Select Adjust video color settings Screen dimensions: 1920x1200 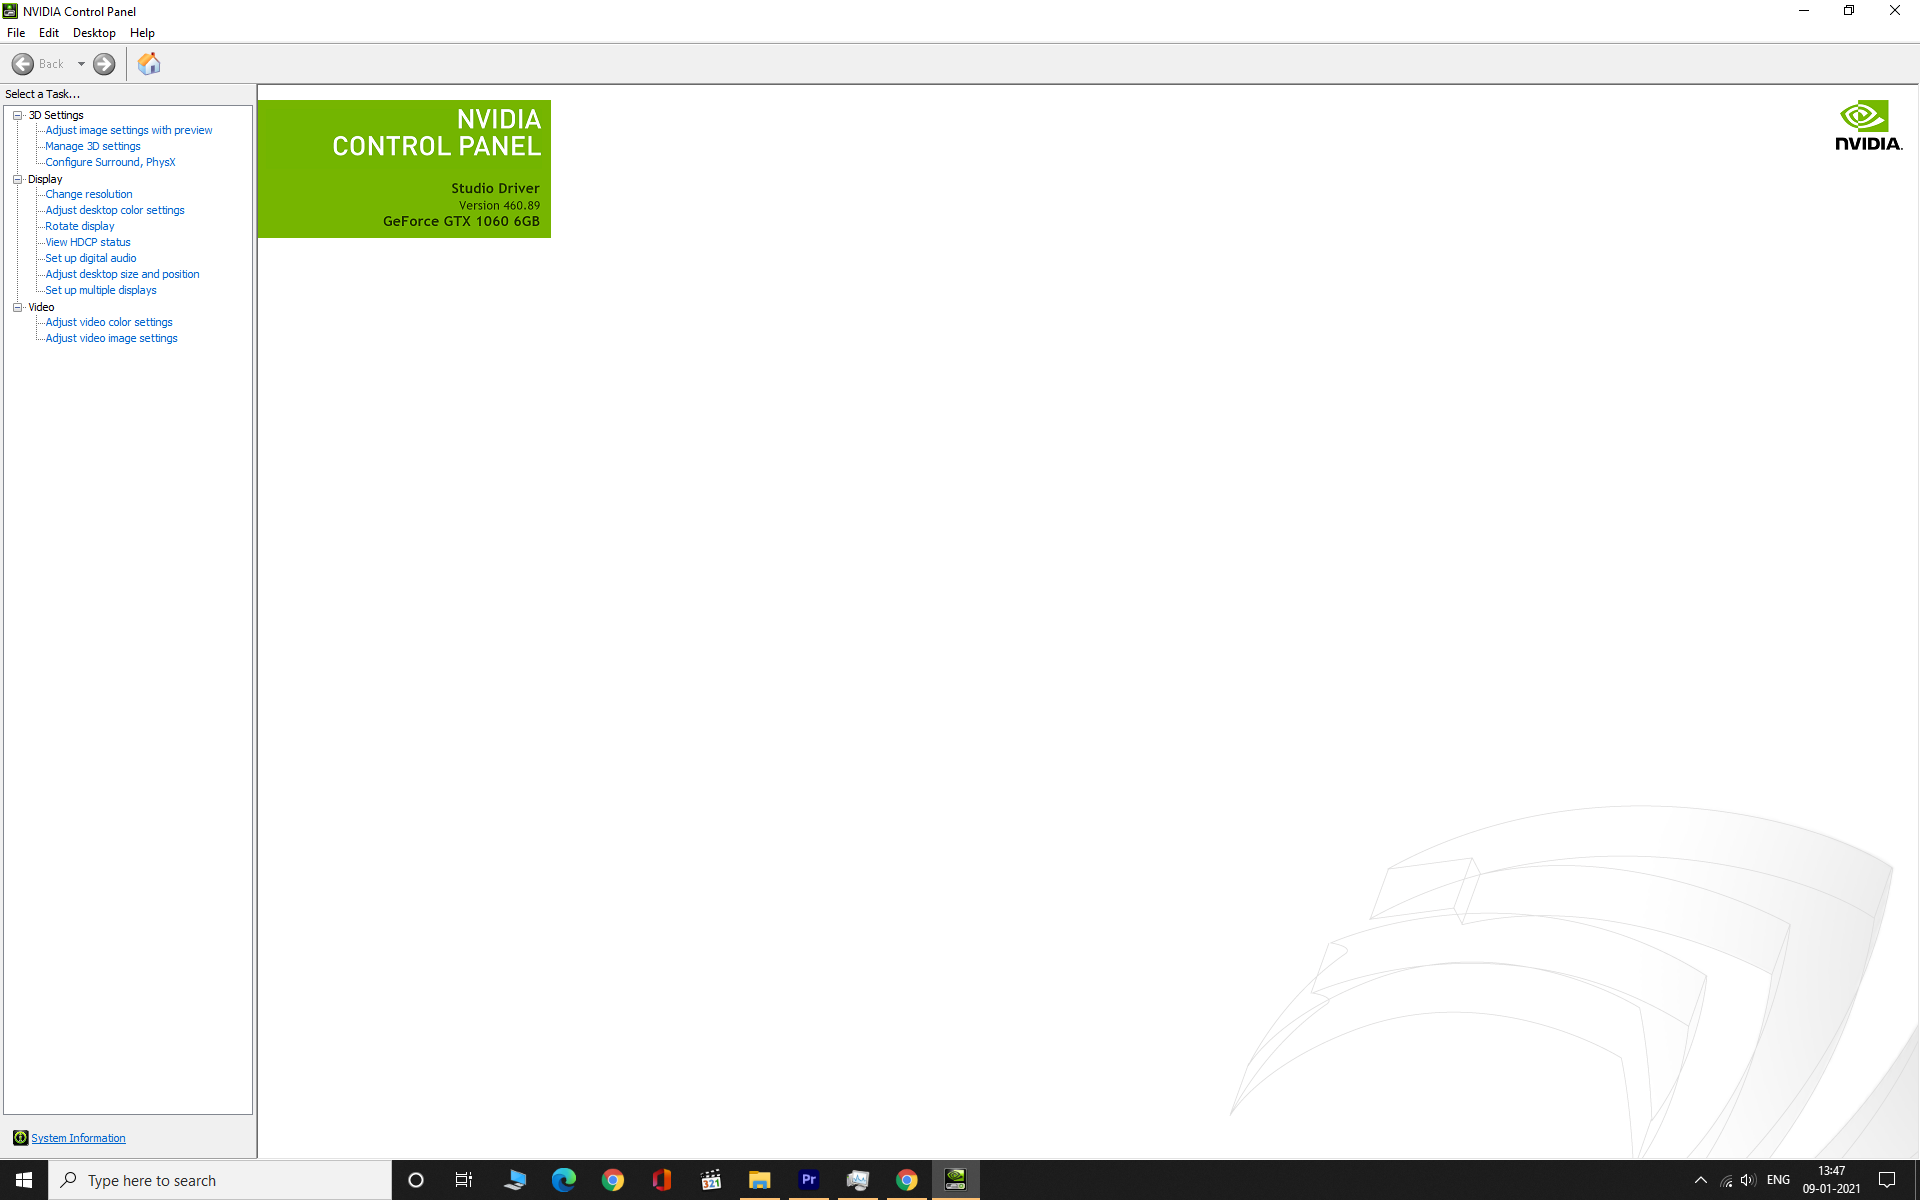[108, 322]
